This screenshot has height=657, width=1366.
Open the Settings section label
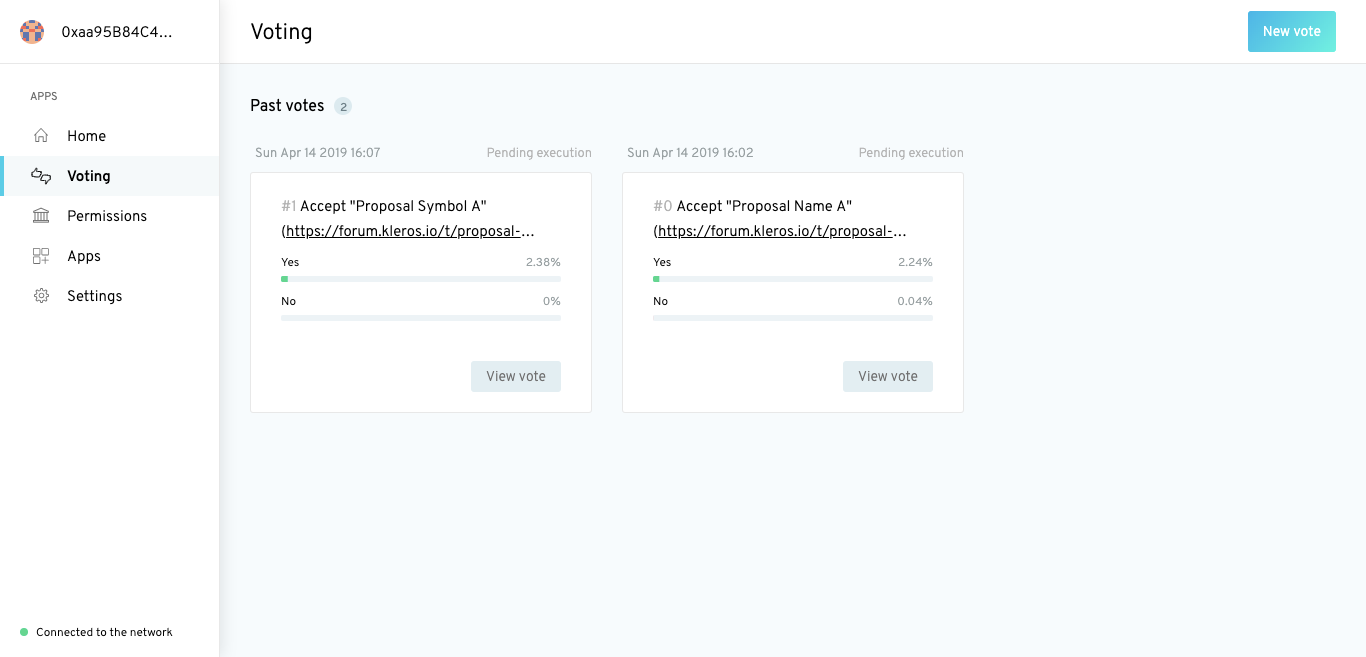coord(95,296)
